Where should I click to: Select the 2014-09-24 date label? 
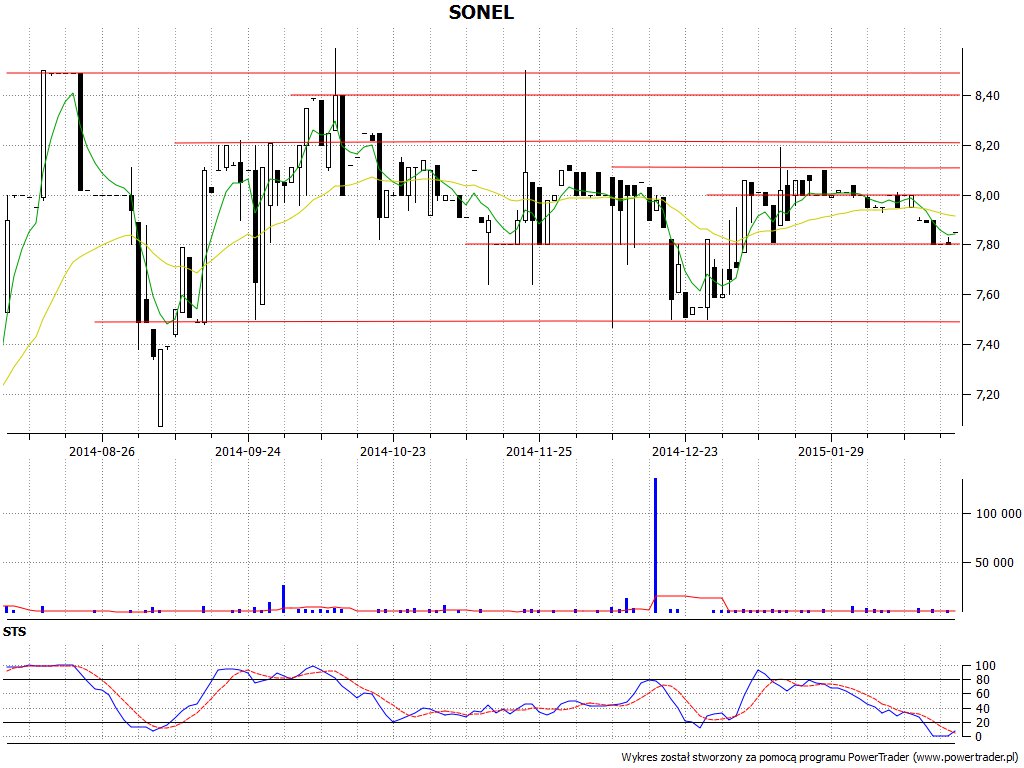pyautogui.click(x=248, y=451)
